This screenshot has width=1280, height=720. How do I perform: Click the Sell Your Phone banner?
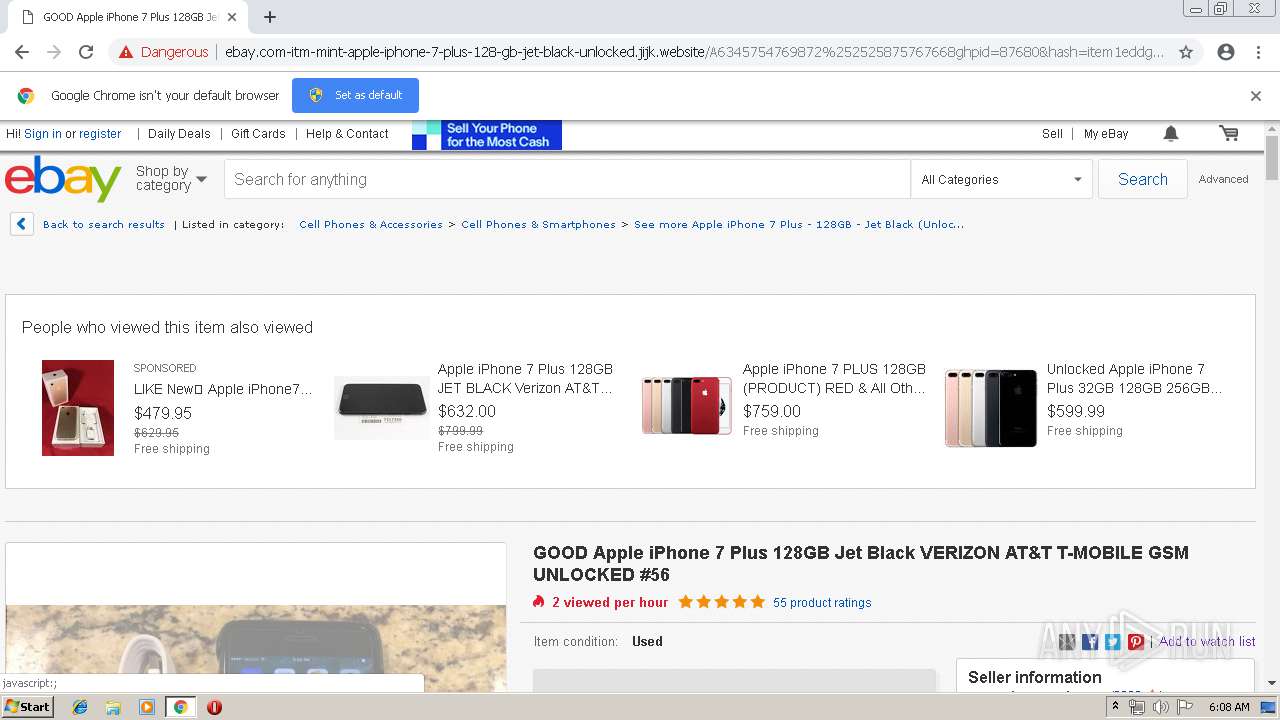[x=487, y=135]
